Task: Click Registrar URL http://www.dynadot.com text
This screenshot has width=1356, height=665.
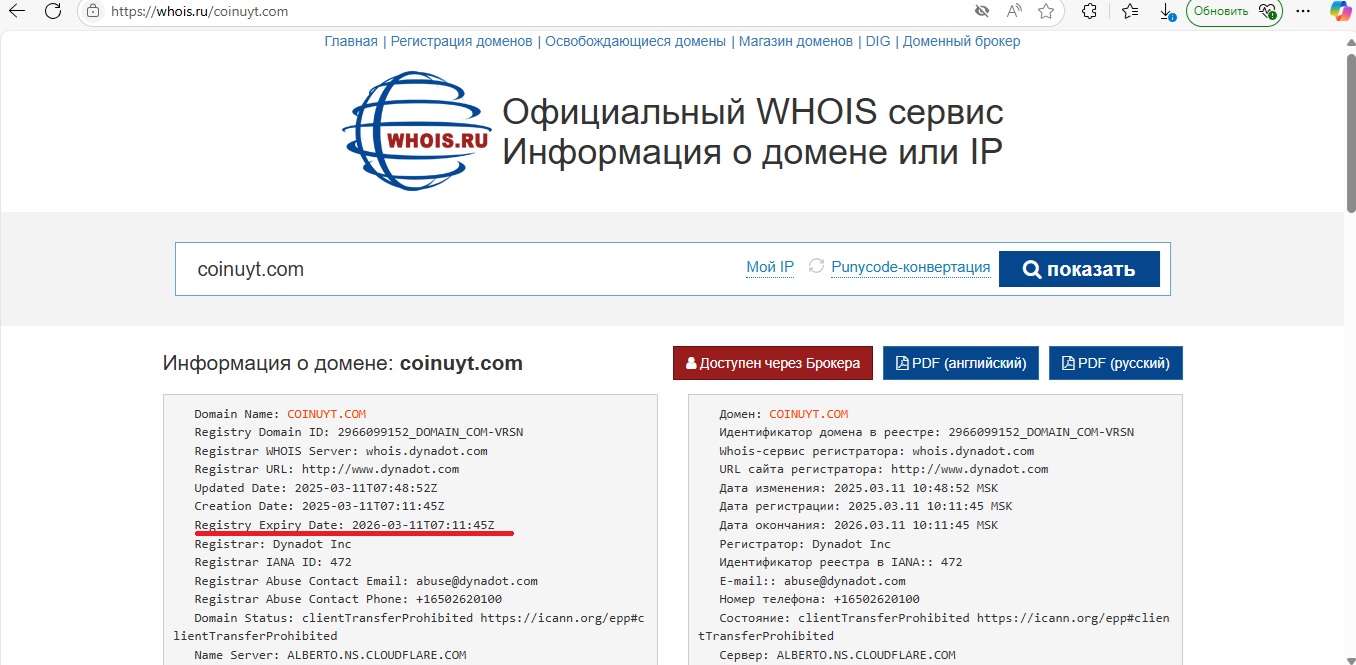Action: pos(327,469)
